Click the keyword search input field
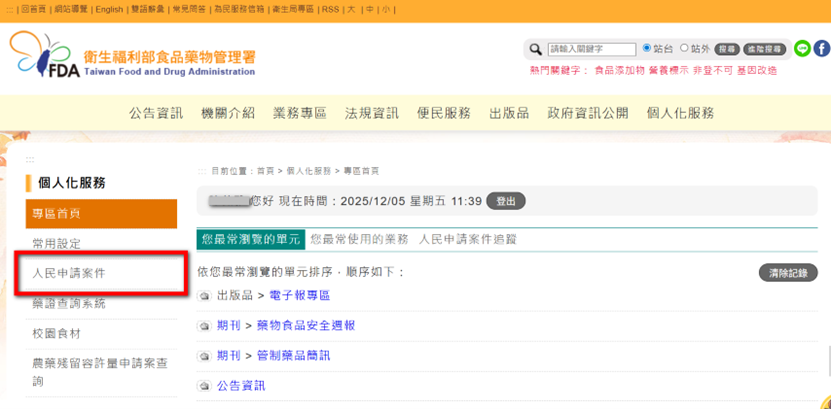 click(x=592, y=49)
